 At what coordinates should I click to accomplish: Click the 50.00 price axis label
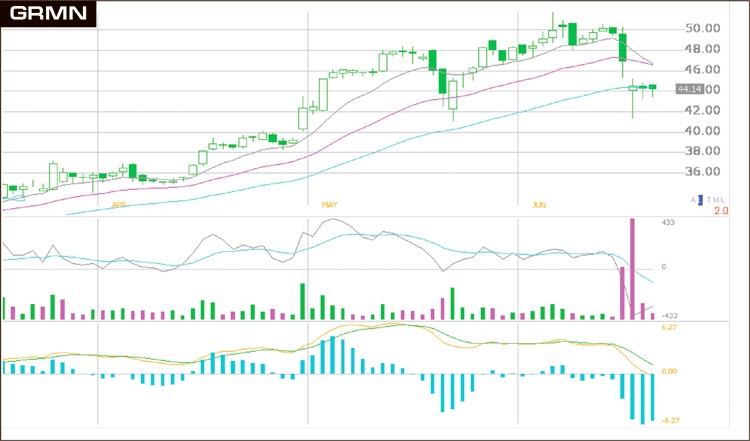coord(702,29)
